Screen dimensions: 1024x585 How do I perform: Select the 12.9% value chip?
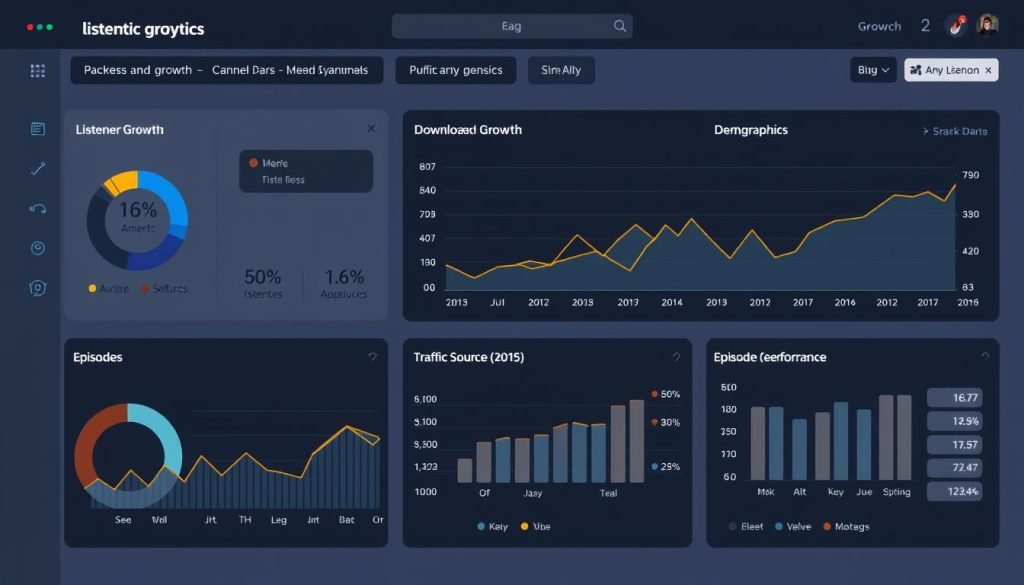[954, 421]
